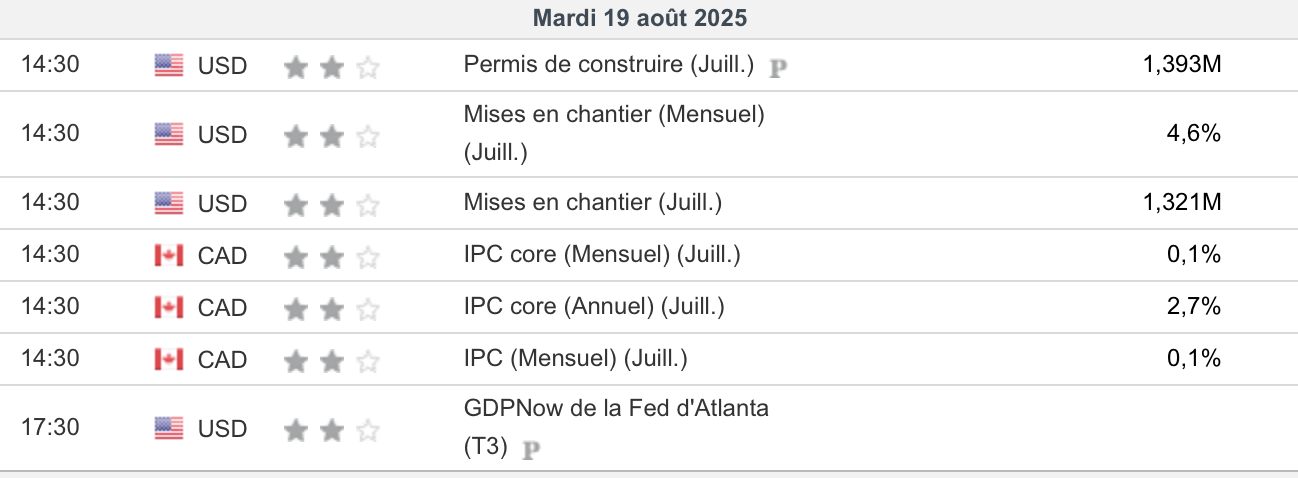Open the IPC core (Annuel) (Juill.) event

594,307
